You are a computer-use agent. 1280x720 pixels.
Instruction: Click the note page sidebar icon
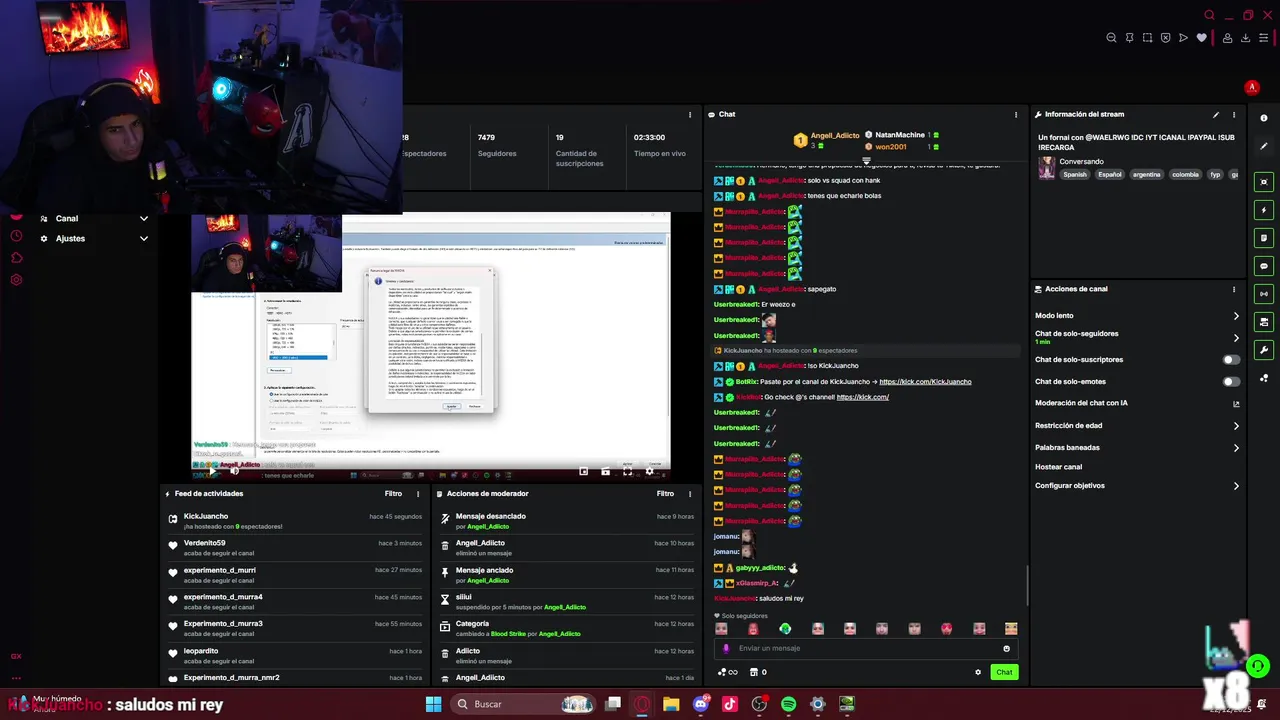tap(1264, 238)
